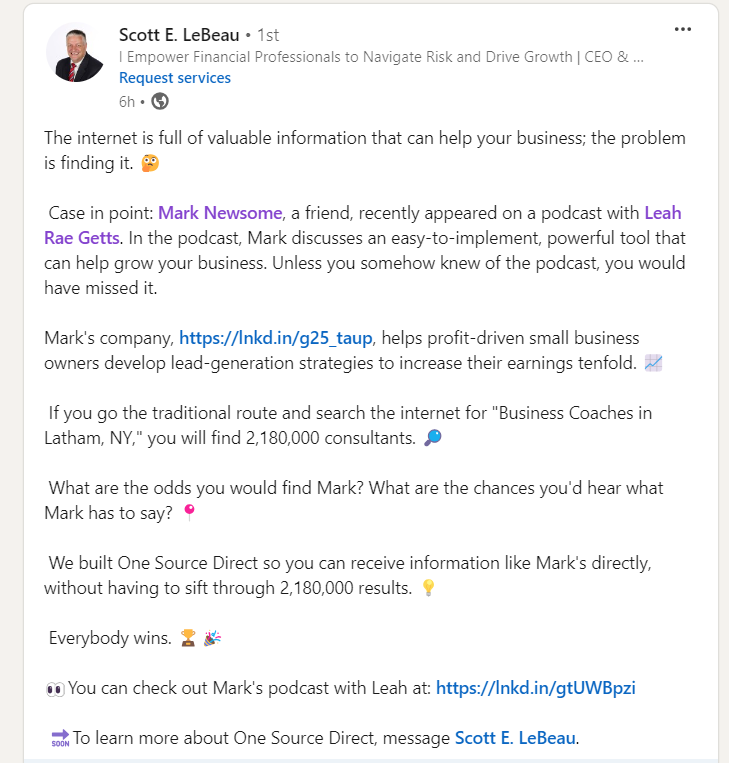Click the pushpin emoji

coord(189,514)
